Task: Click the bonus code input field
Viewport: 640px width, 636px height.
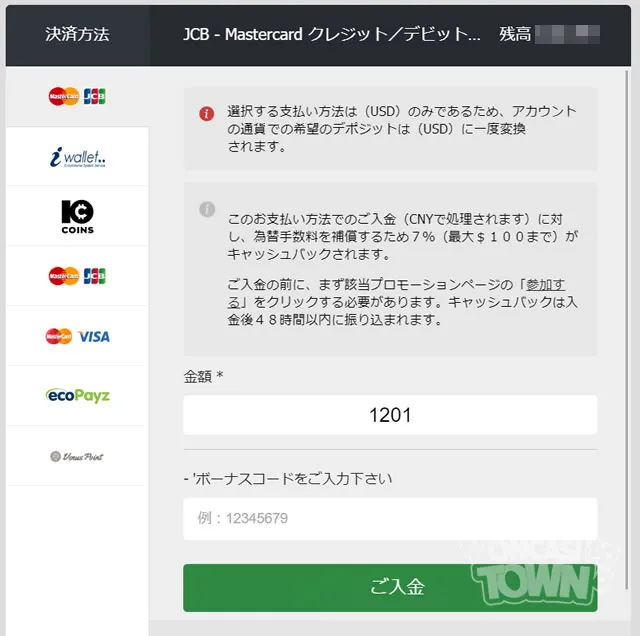Action: coord(390,519)
